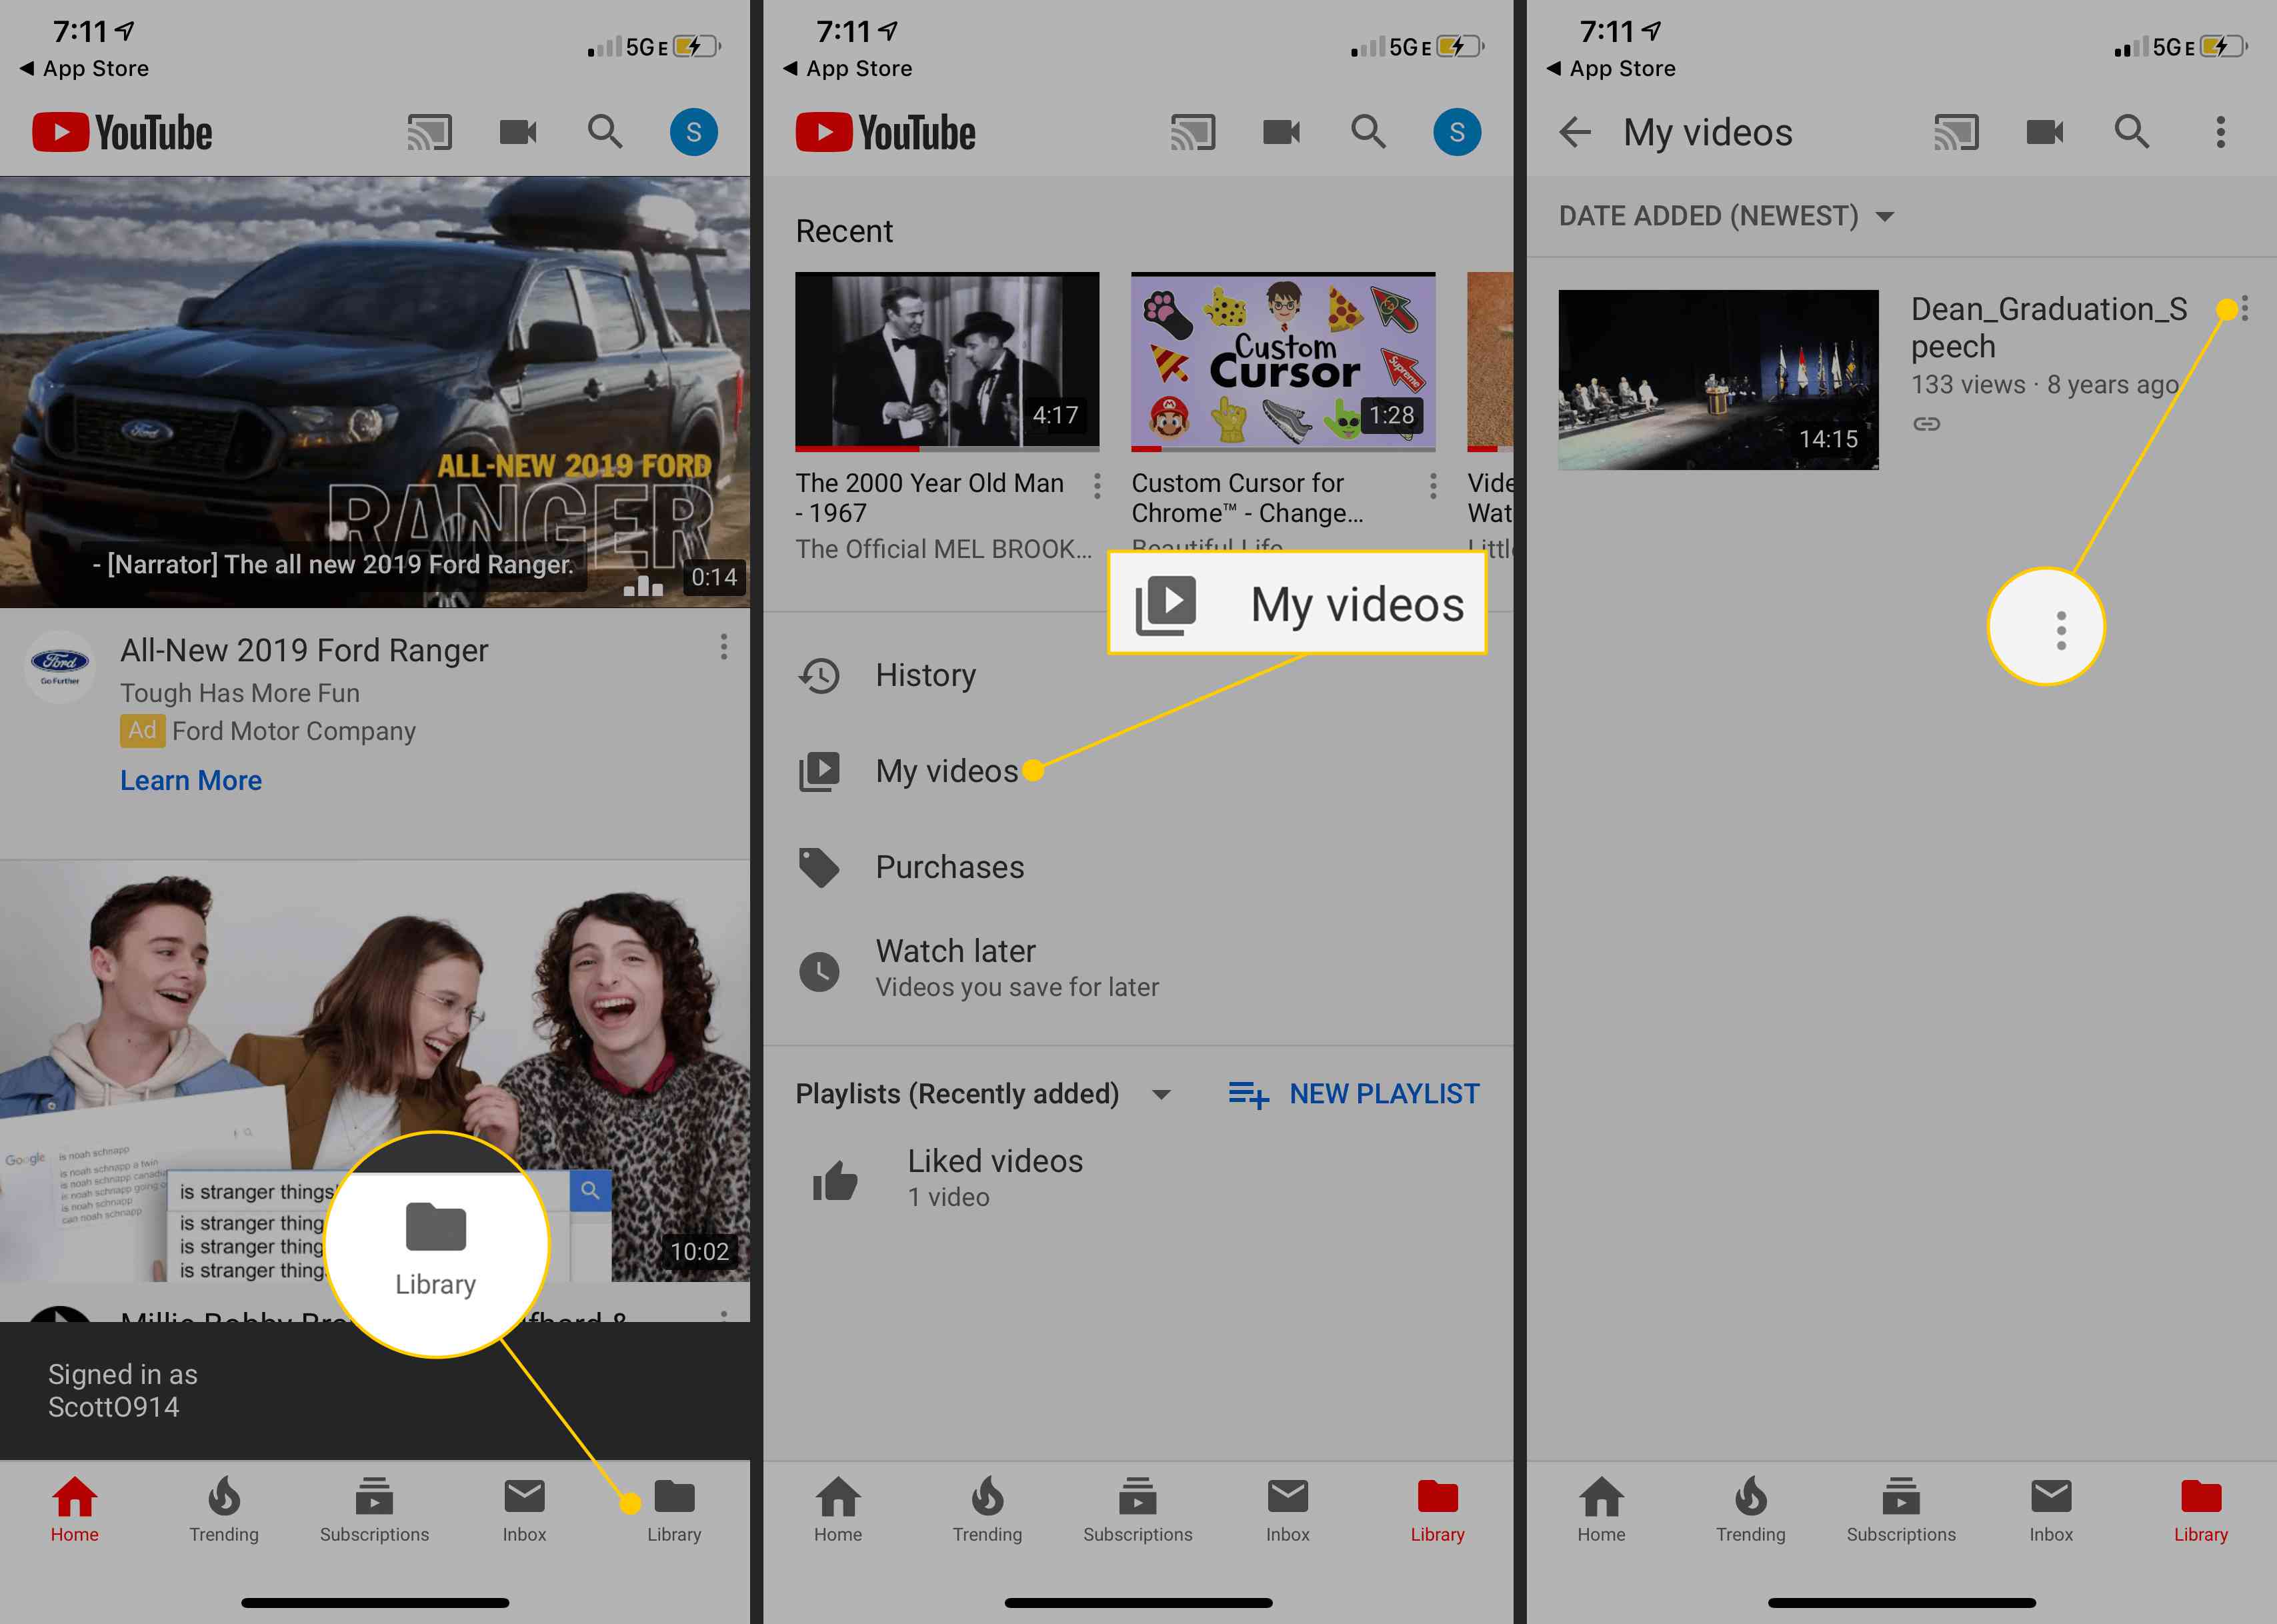2277x1624 pixels.
Task: Open options for Dean_Graduation_Speech video
Action: pyautogui.click(x=2245, y=309)
